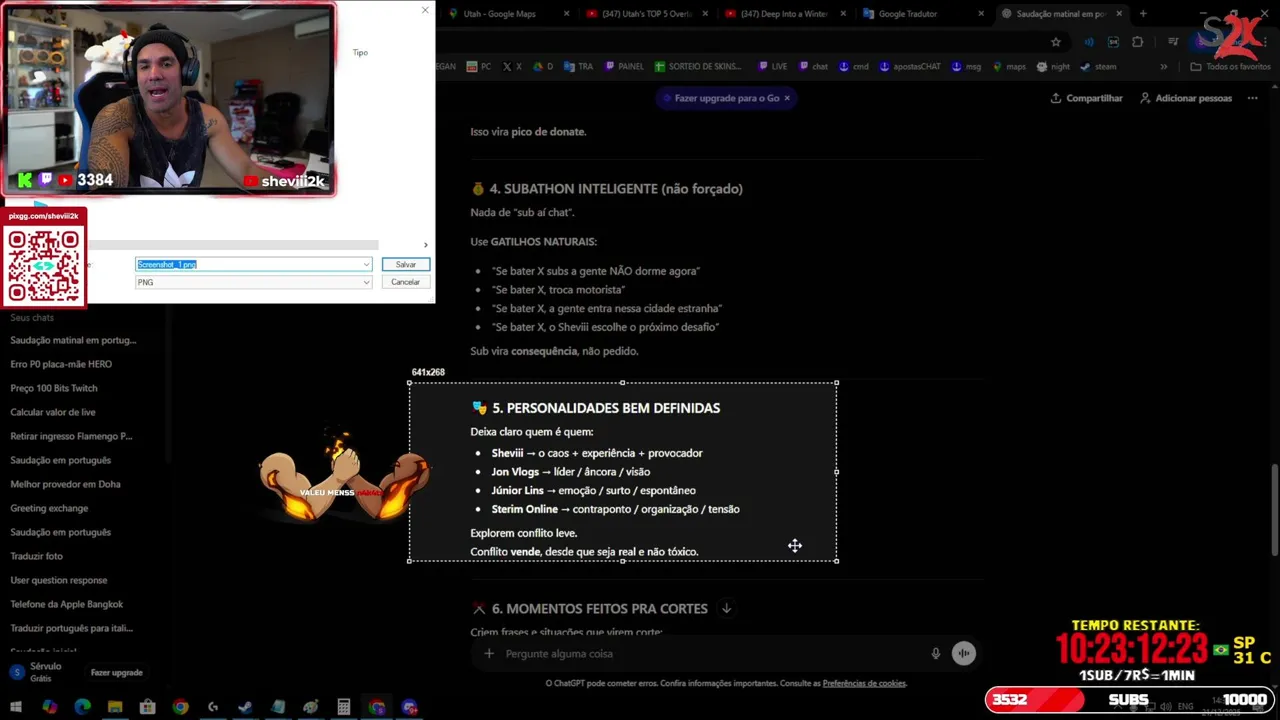Open the Telefone da Apple Bangkok chat

(x=66, y=604)
